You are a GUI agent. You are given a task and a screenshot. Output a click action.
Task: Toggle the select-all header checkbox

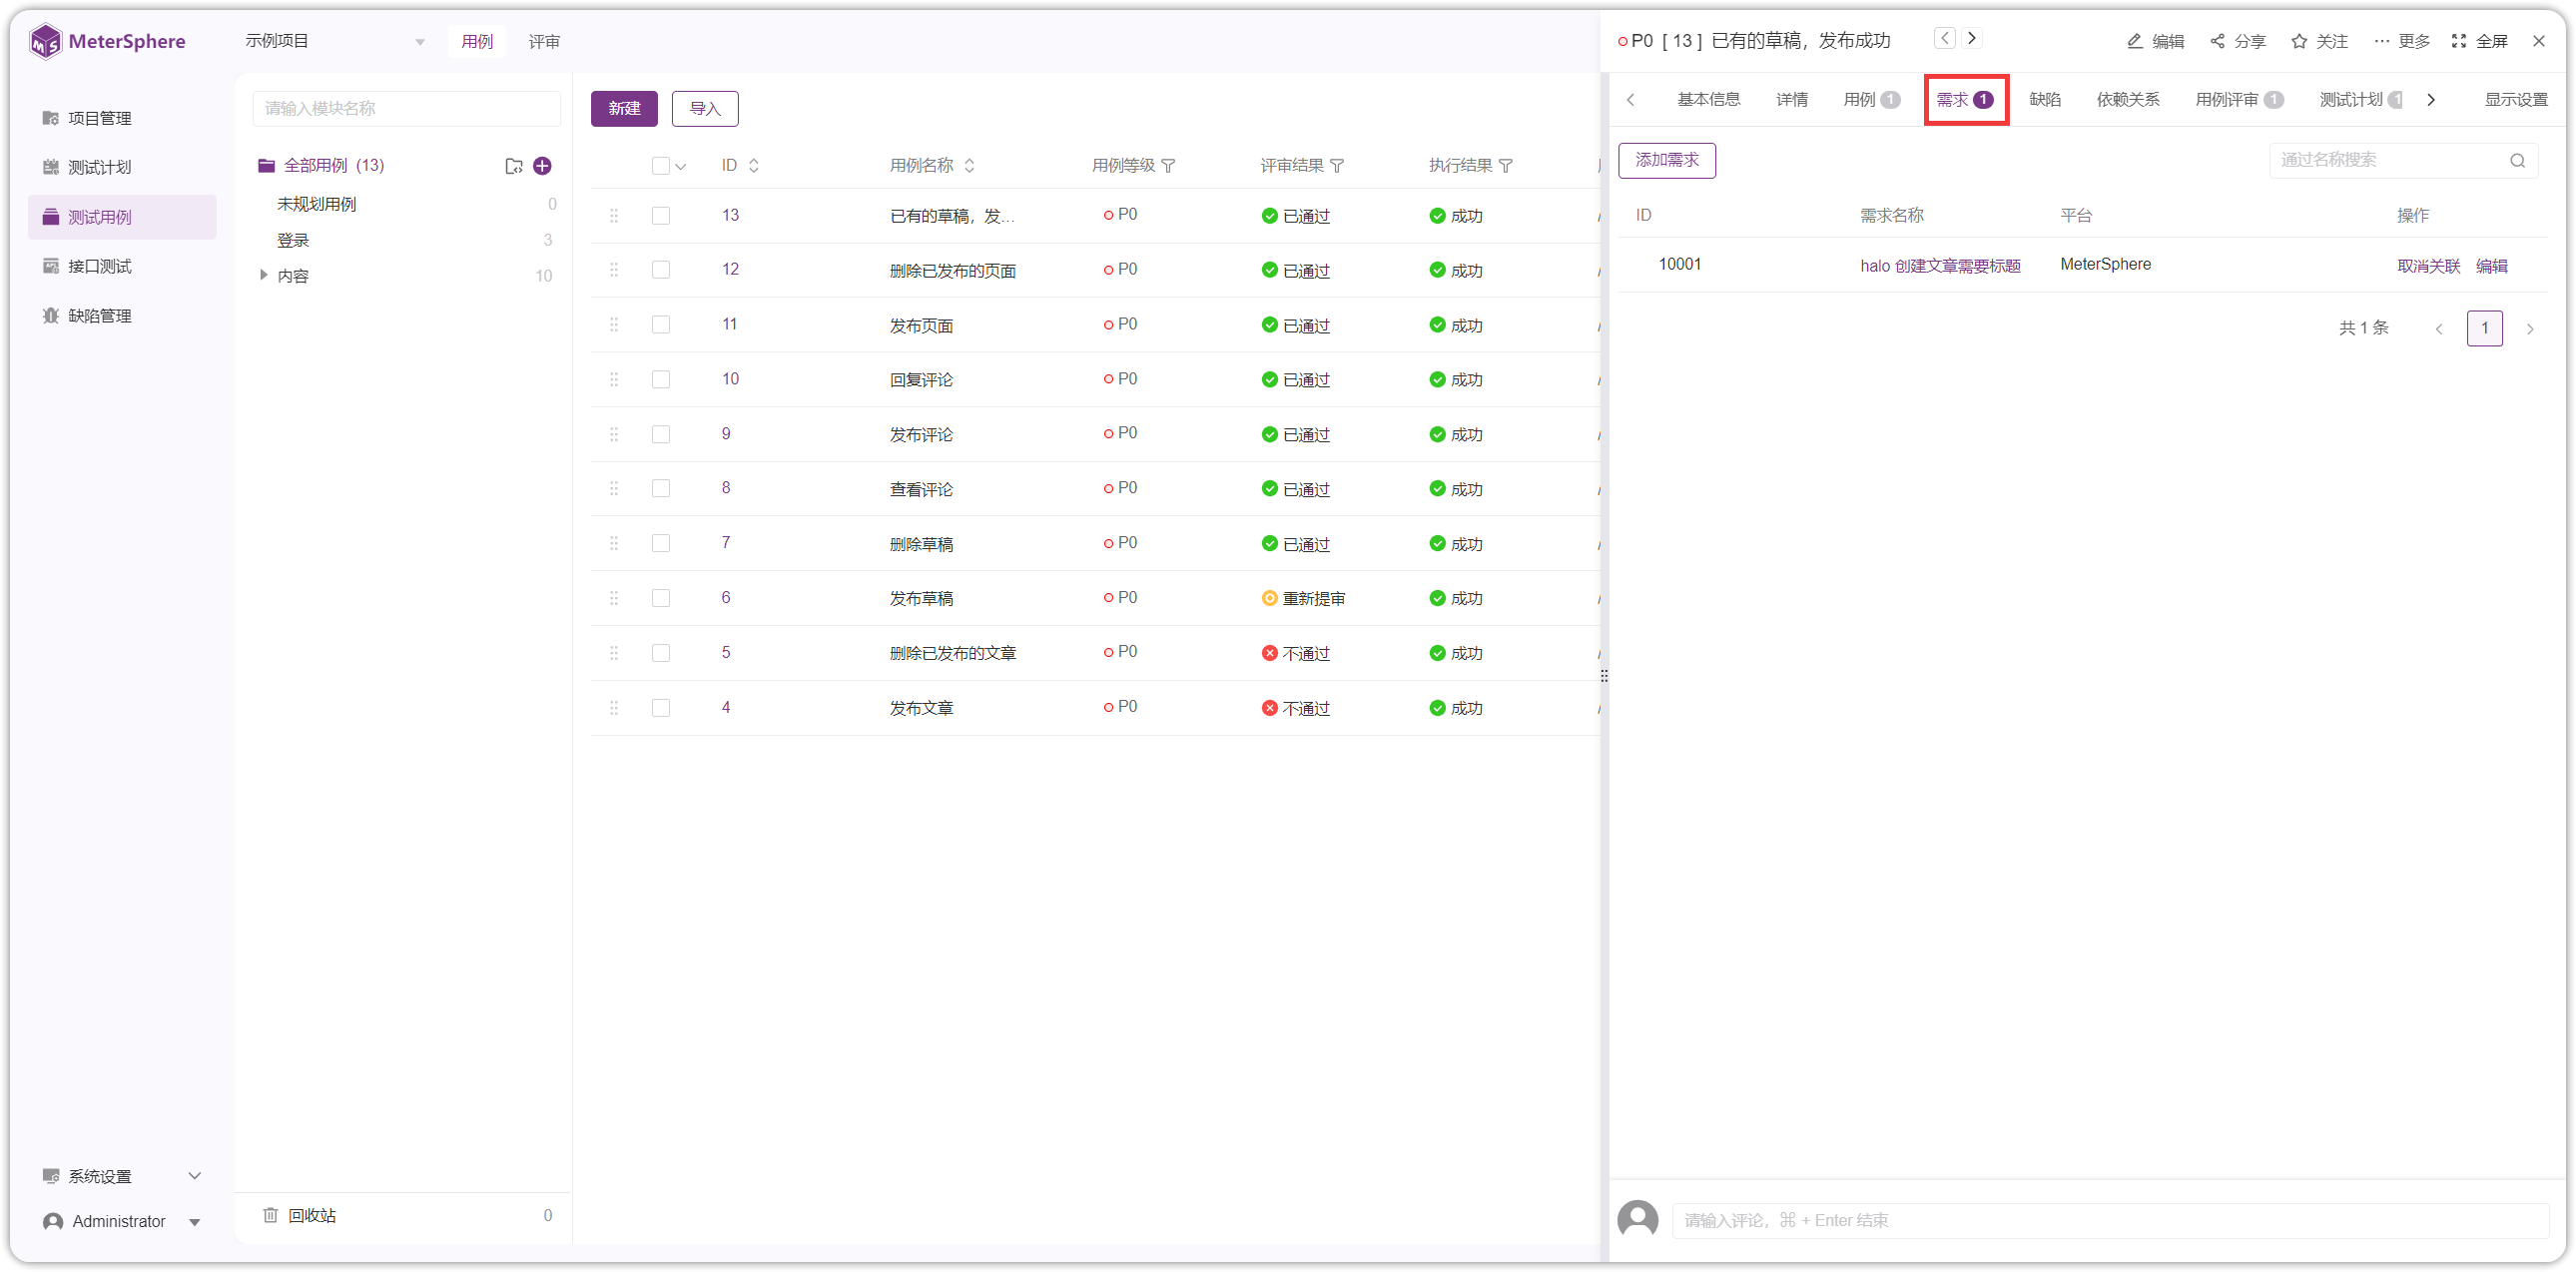pos(661,166)
